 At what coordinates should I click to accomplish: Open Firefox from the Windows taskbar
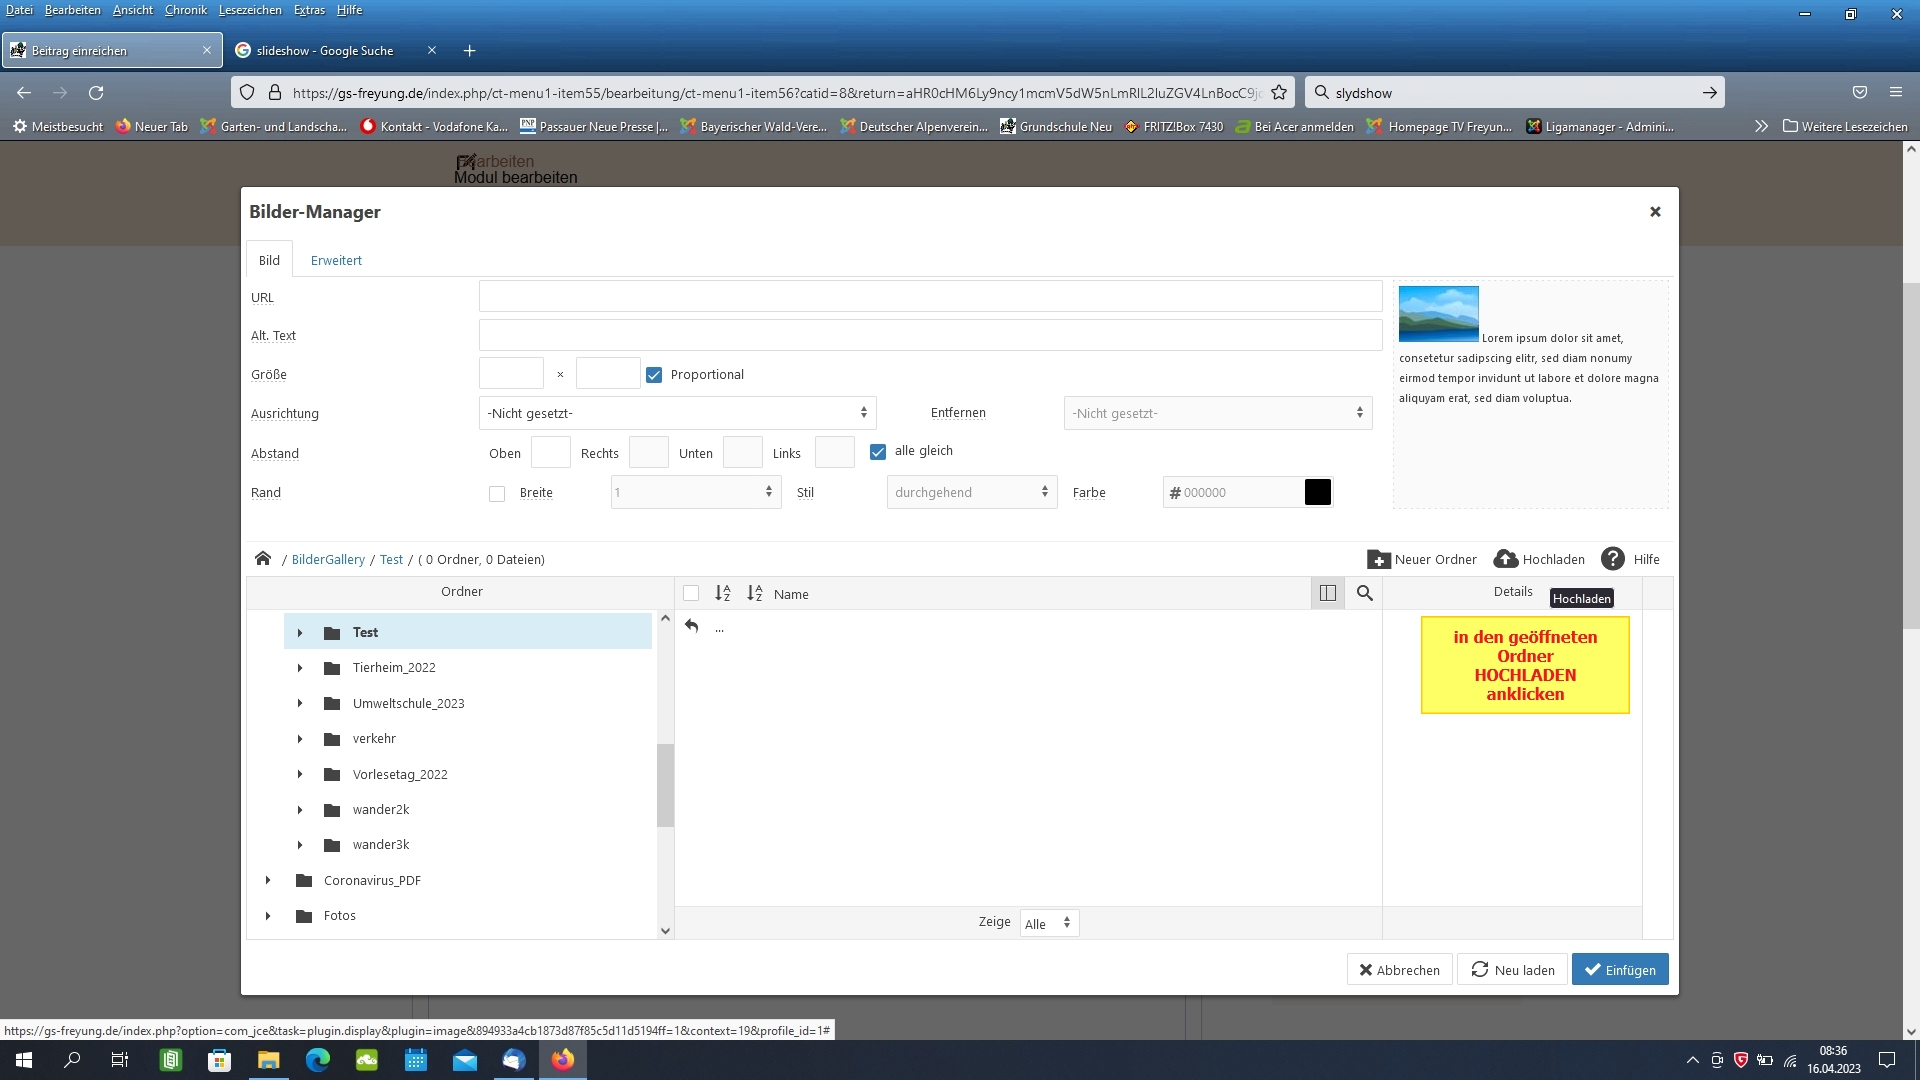pyautogui.click(x=563, y=1060)
